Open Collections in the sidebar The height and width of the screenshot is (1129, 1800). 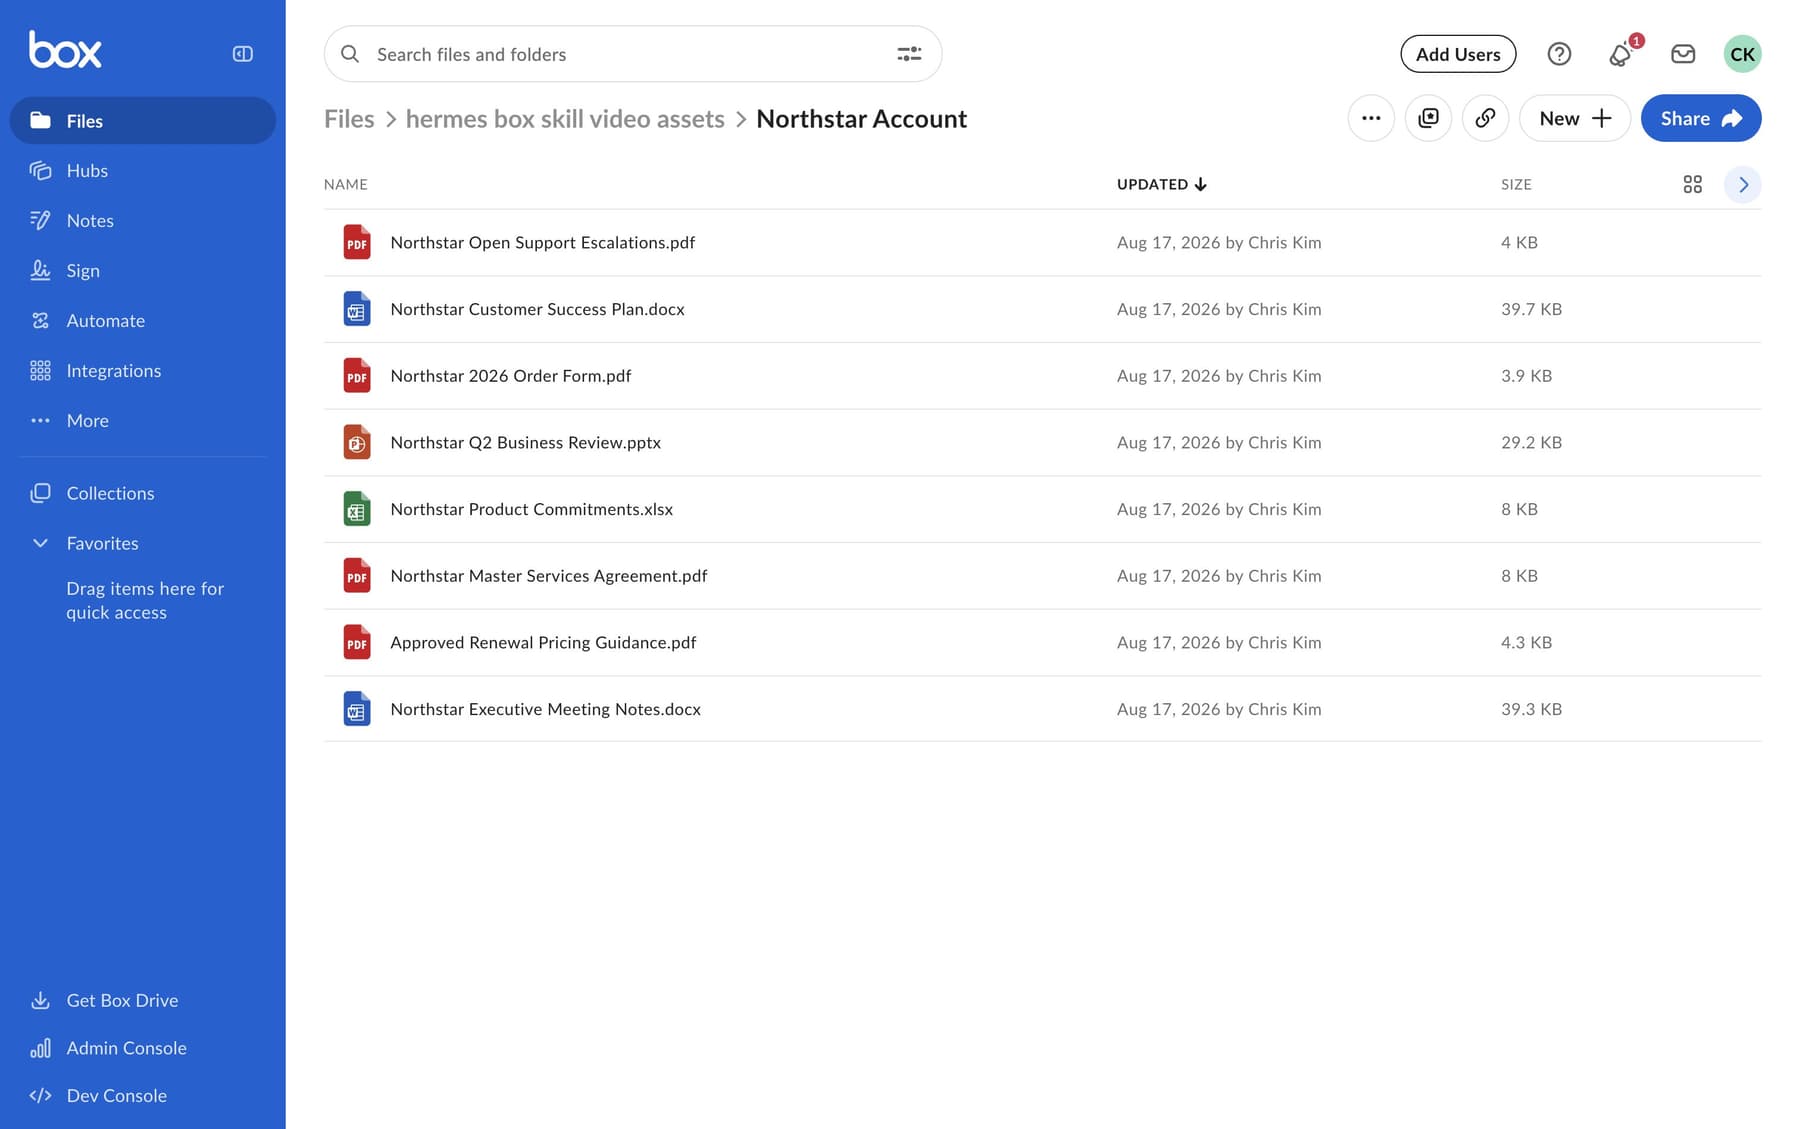pyautogui.click(x=142, y=493)
